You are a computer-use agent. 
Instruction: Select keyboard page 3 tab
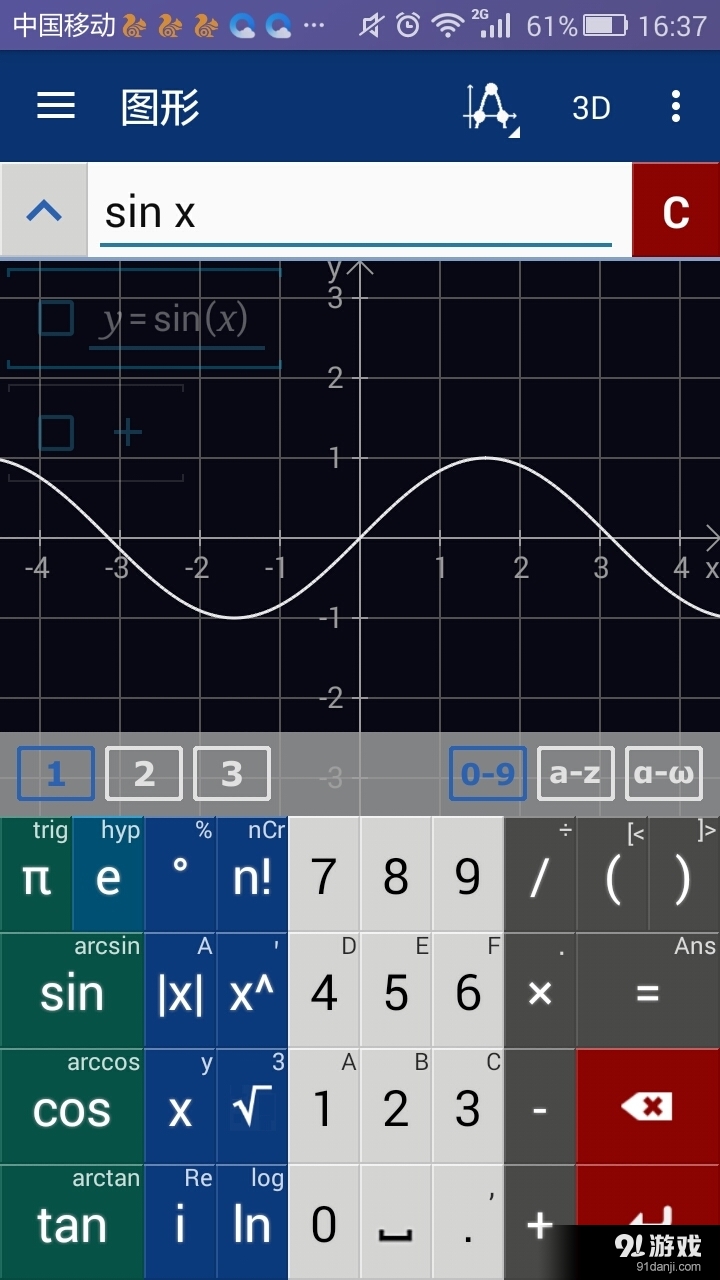[232, 774]
